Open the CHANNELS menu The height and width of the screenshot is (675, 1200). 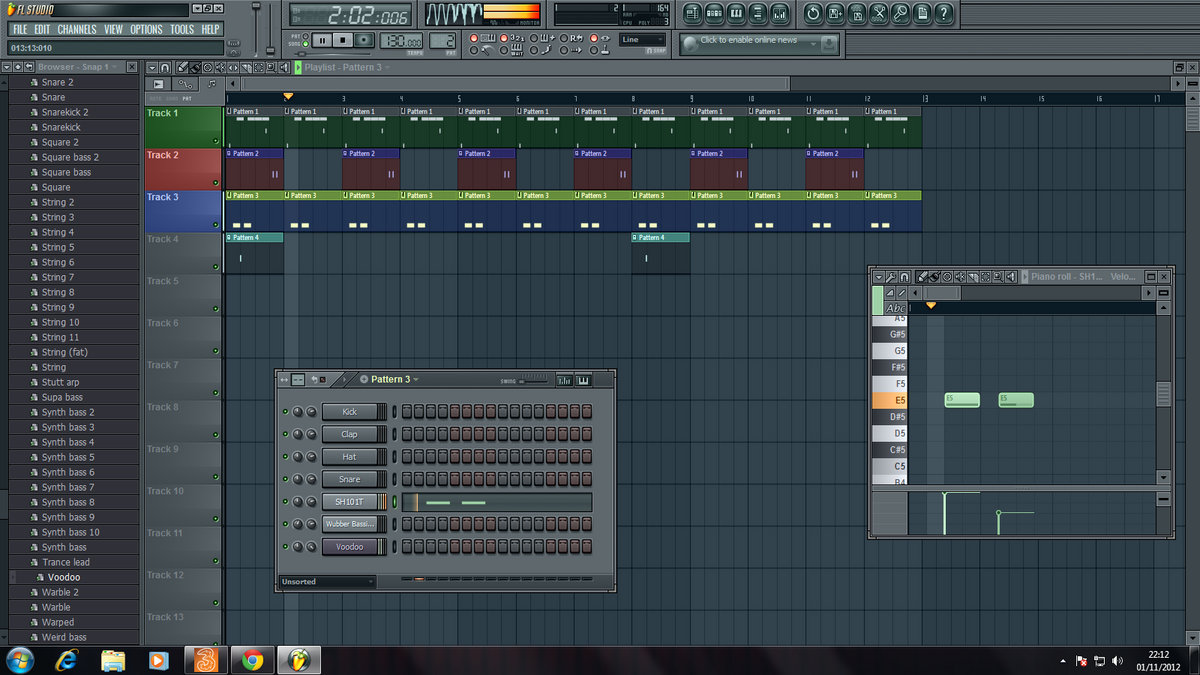77,30
